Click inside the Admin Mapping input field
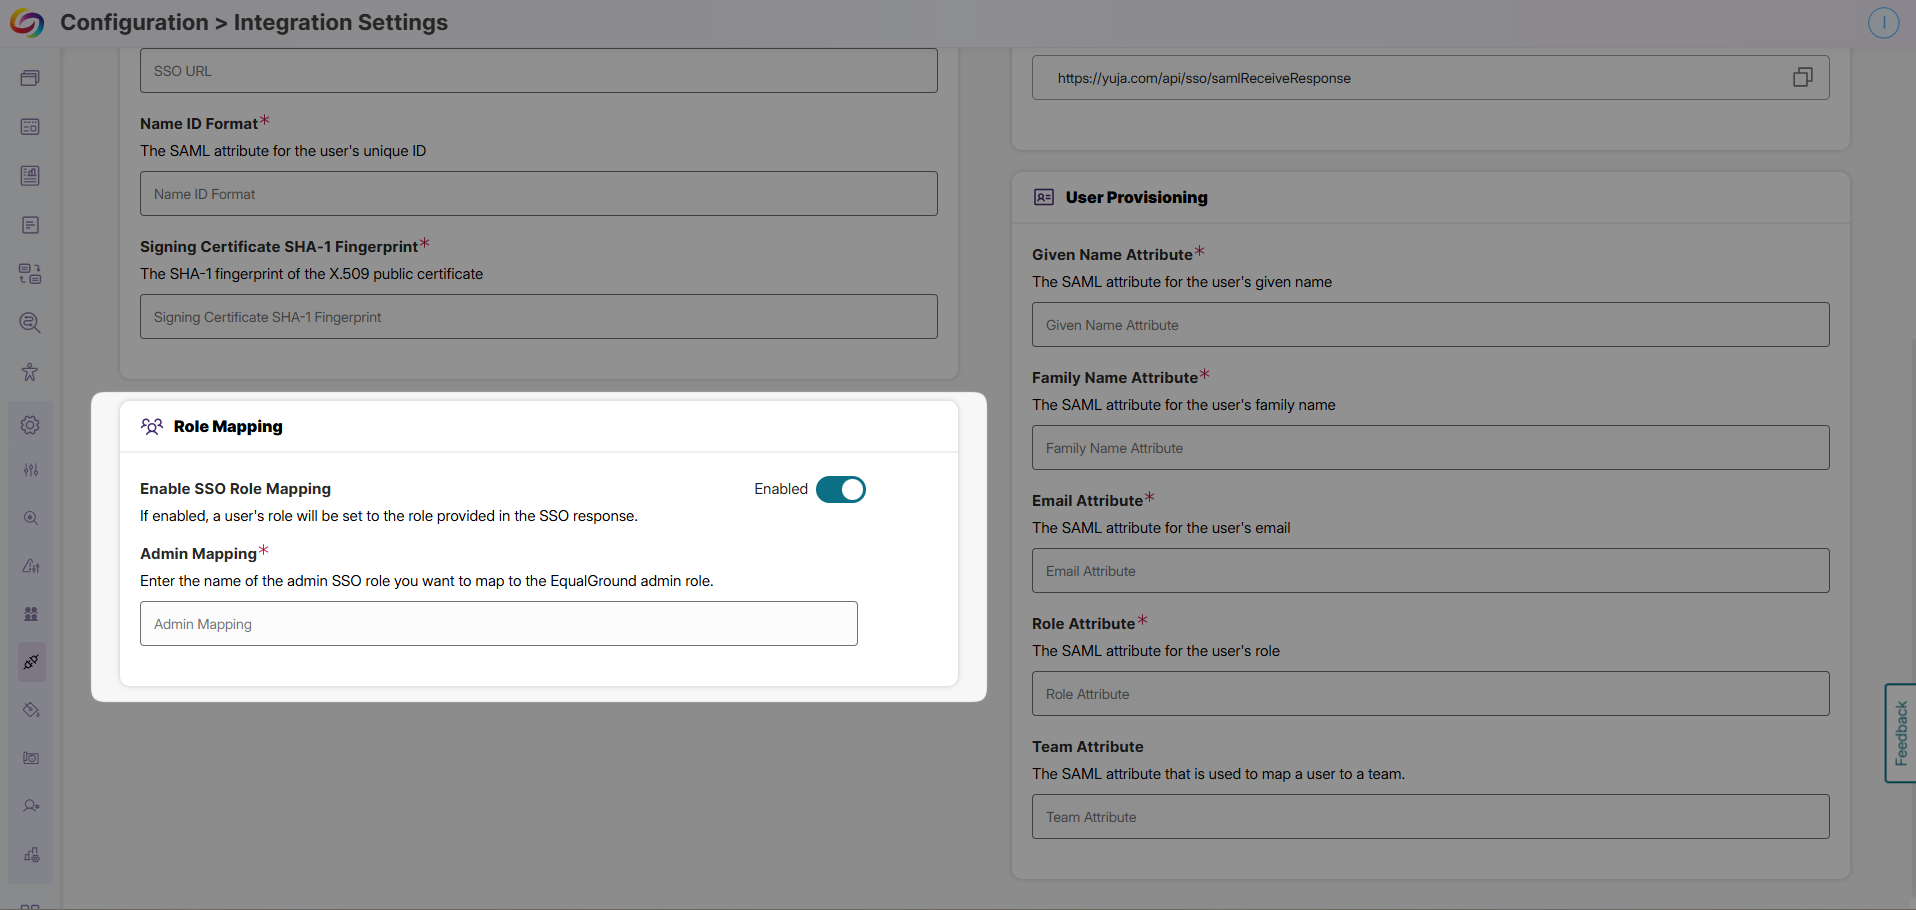This screenshot has height=910, width=1916. point(498,623)
